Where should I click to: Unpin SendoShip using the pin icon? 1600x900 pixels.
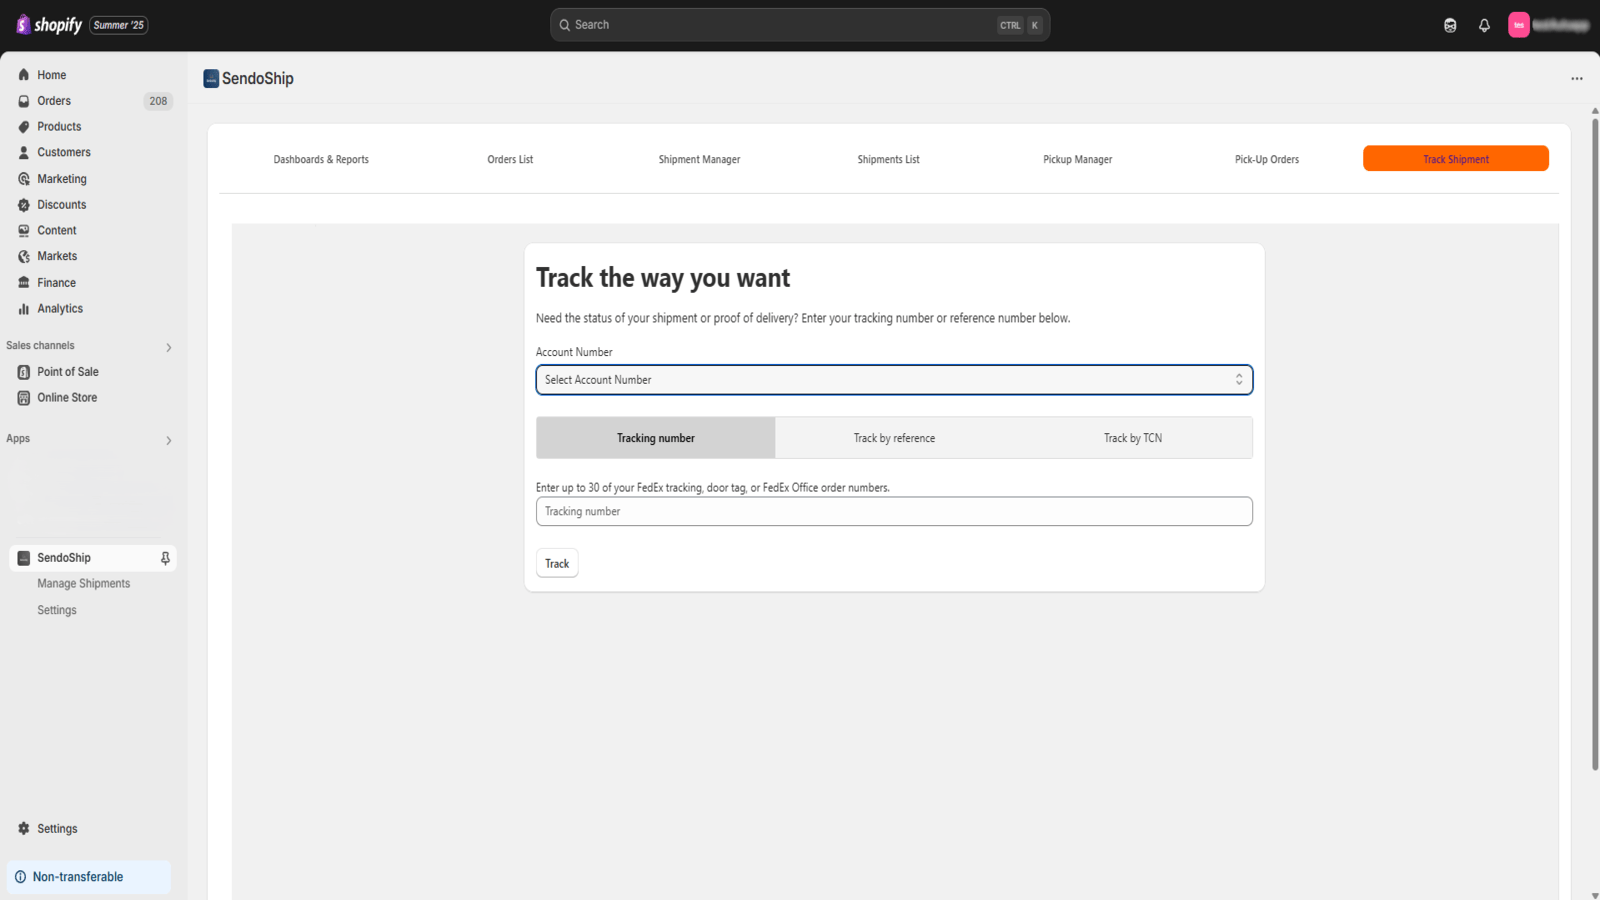tap(165, 558)
